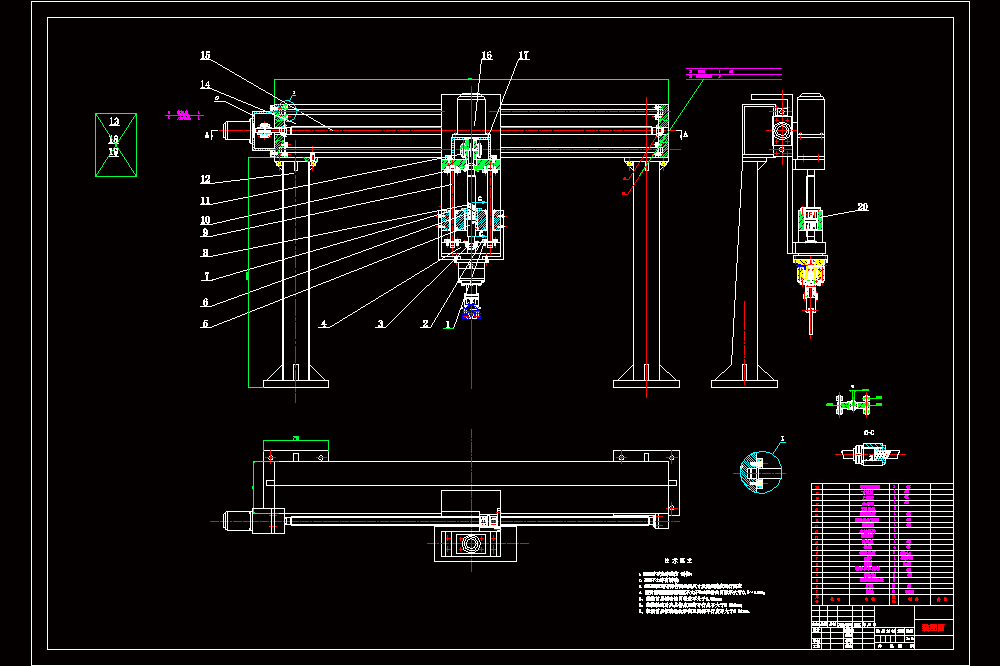
Task: Click the green crossed box with numbers 13, 18, 19
Action: tap(116, 145)
